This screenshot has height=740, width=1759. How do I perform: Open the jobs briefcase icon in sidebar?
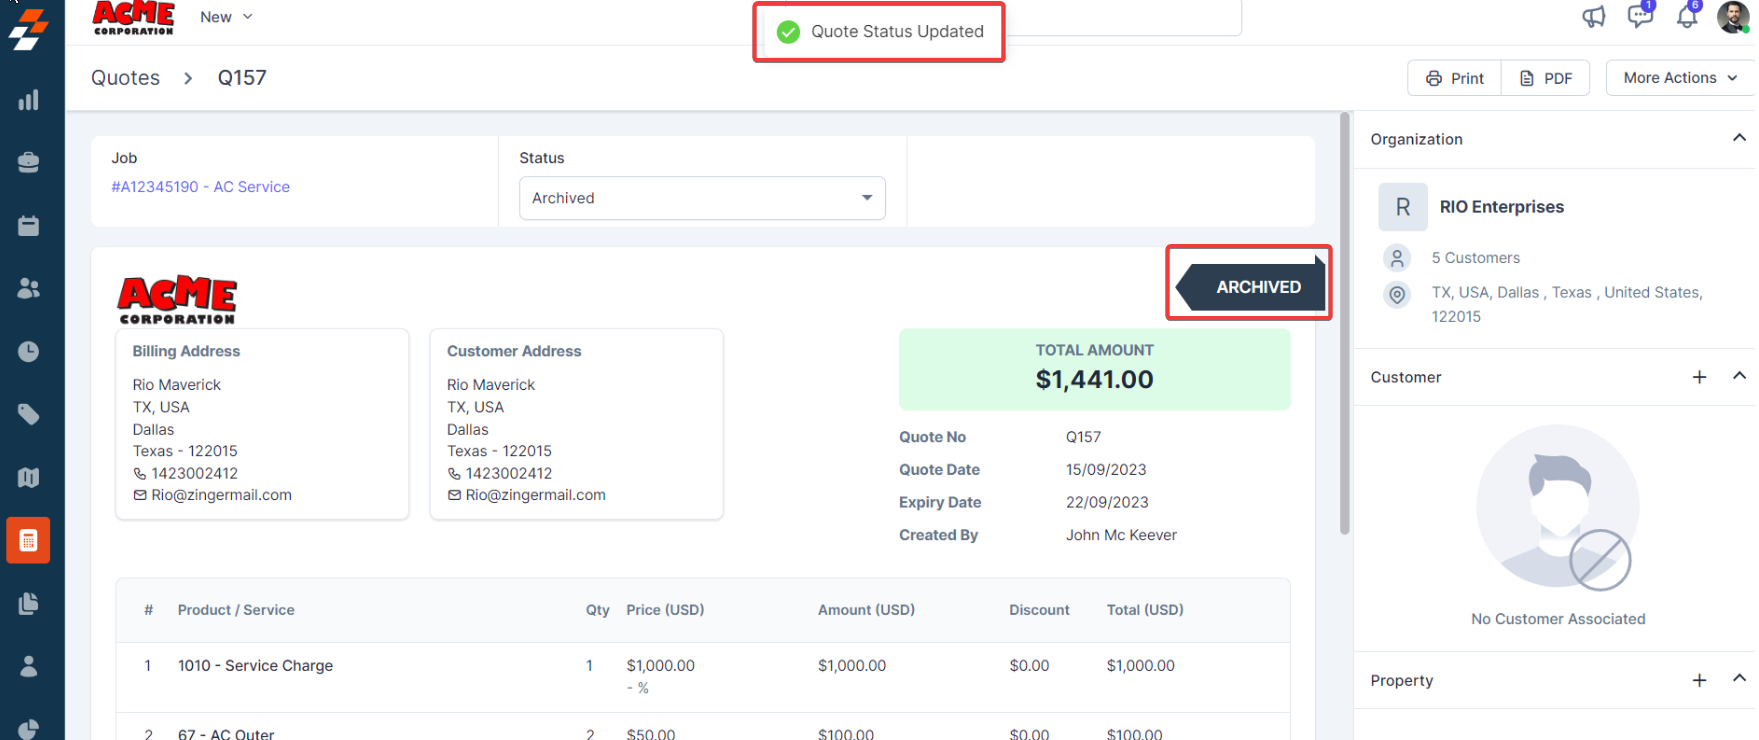tap(29, 162)
